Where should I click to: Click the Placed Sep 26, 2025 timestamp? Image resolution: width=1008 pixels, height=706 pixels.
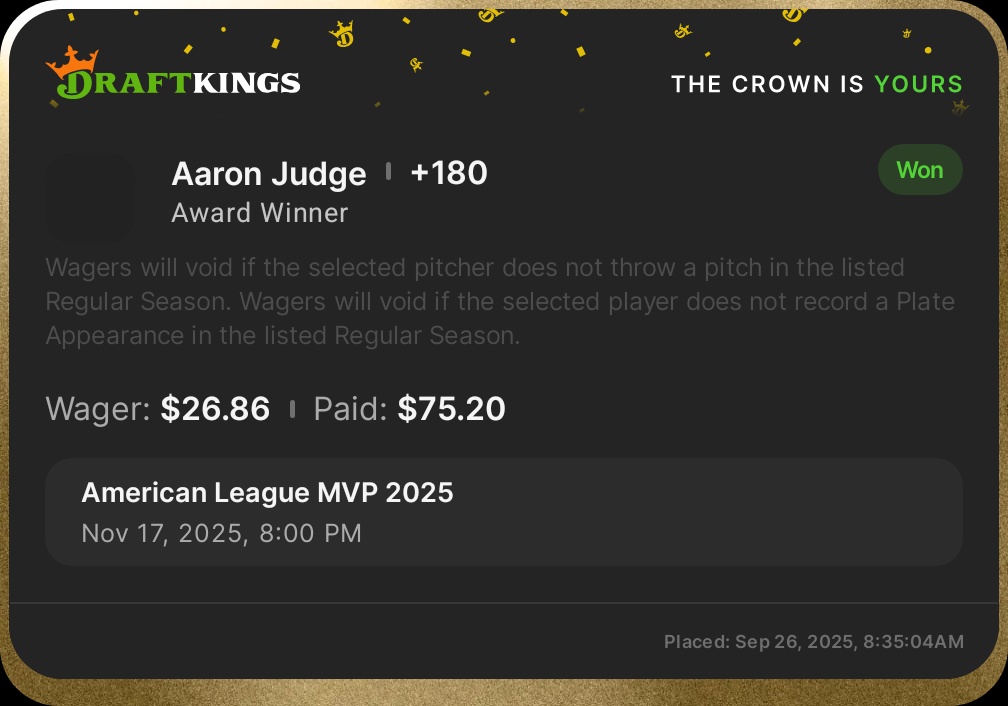pyautogui.click(x=813, y=642)
